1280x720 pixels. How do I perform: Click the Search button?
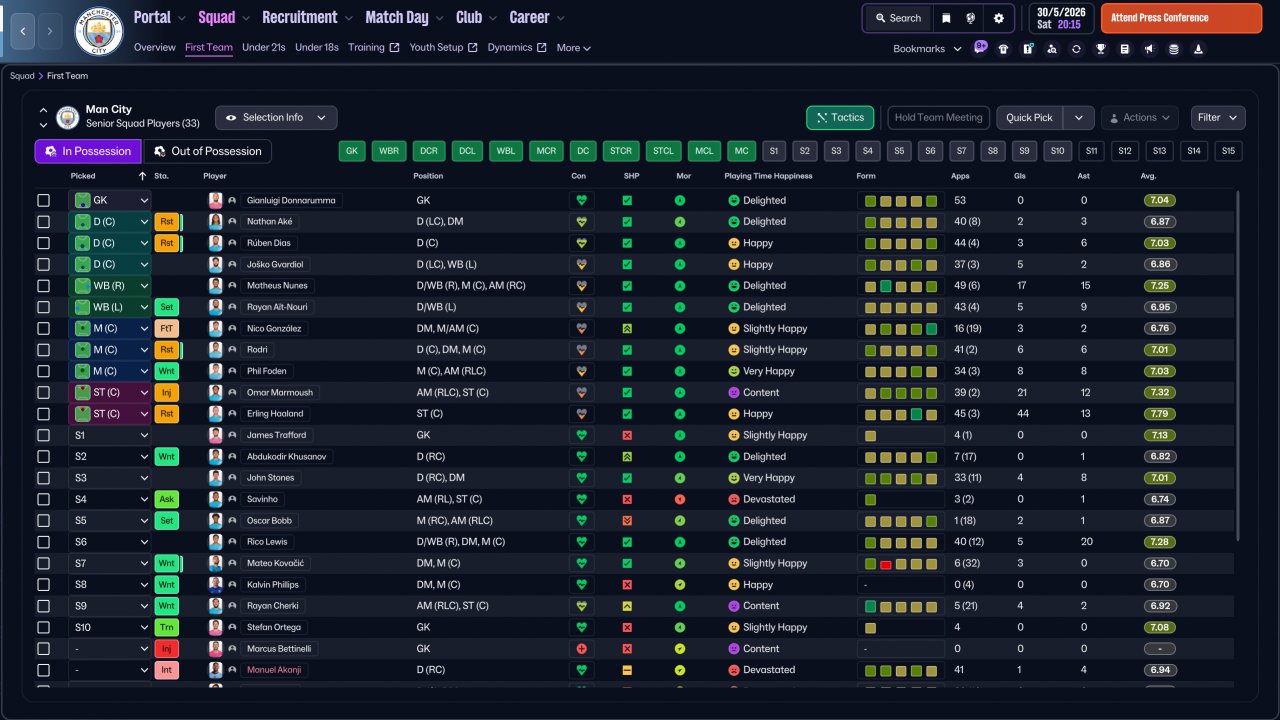(x=897, y=18)
